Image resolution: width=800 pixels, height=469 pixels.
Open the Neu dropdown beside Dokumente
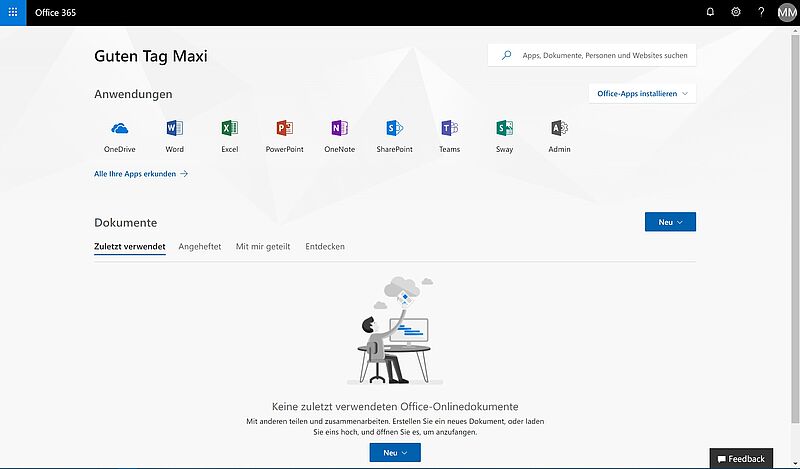(670, 222)
